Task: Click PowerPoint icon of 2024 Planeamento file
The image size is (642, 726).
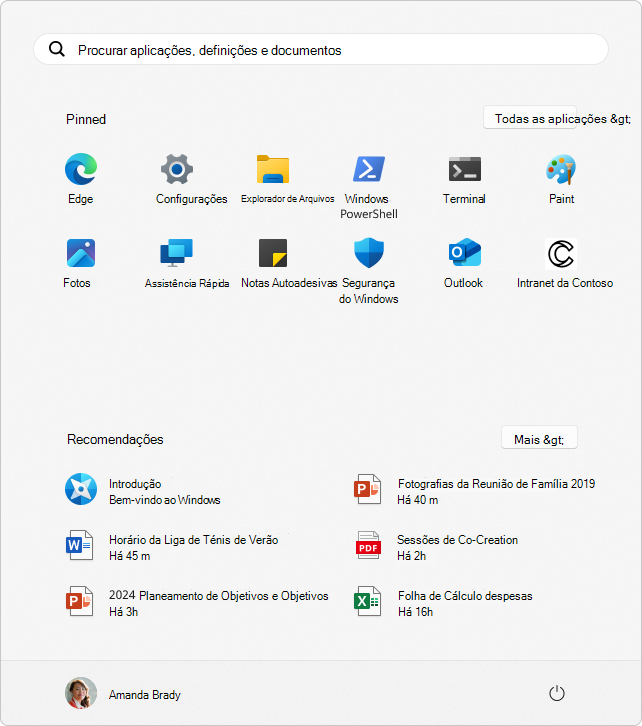Action: [x=80, y=601]
